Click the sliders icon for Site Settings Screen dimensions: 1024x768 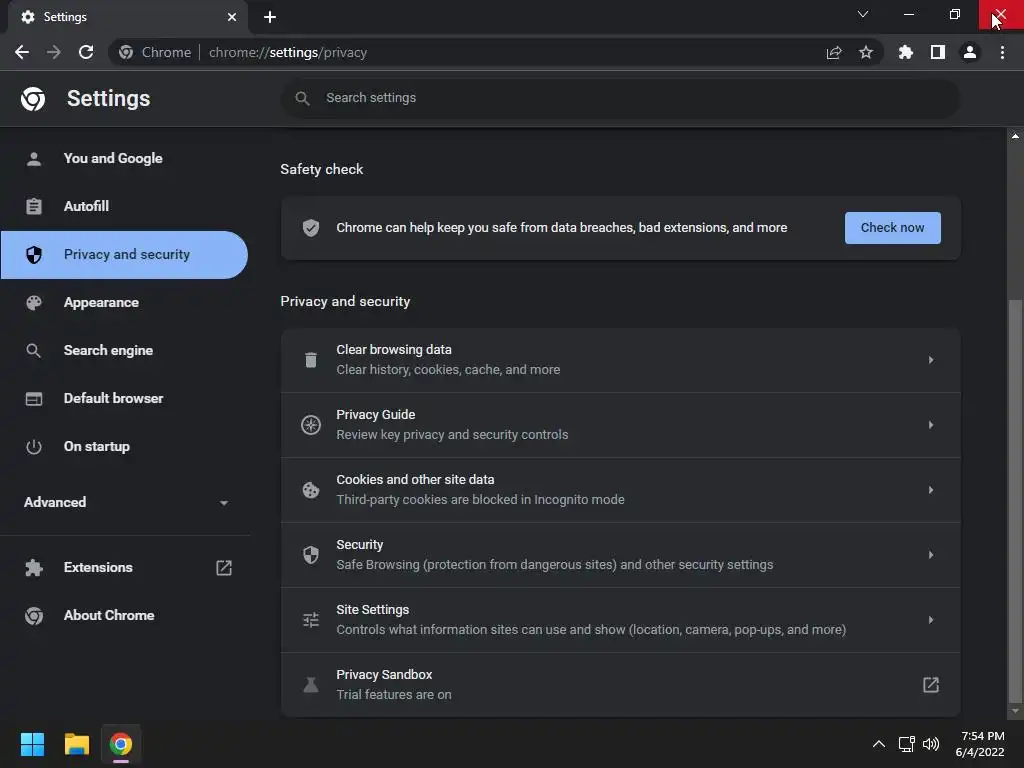point(311,620)
